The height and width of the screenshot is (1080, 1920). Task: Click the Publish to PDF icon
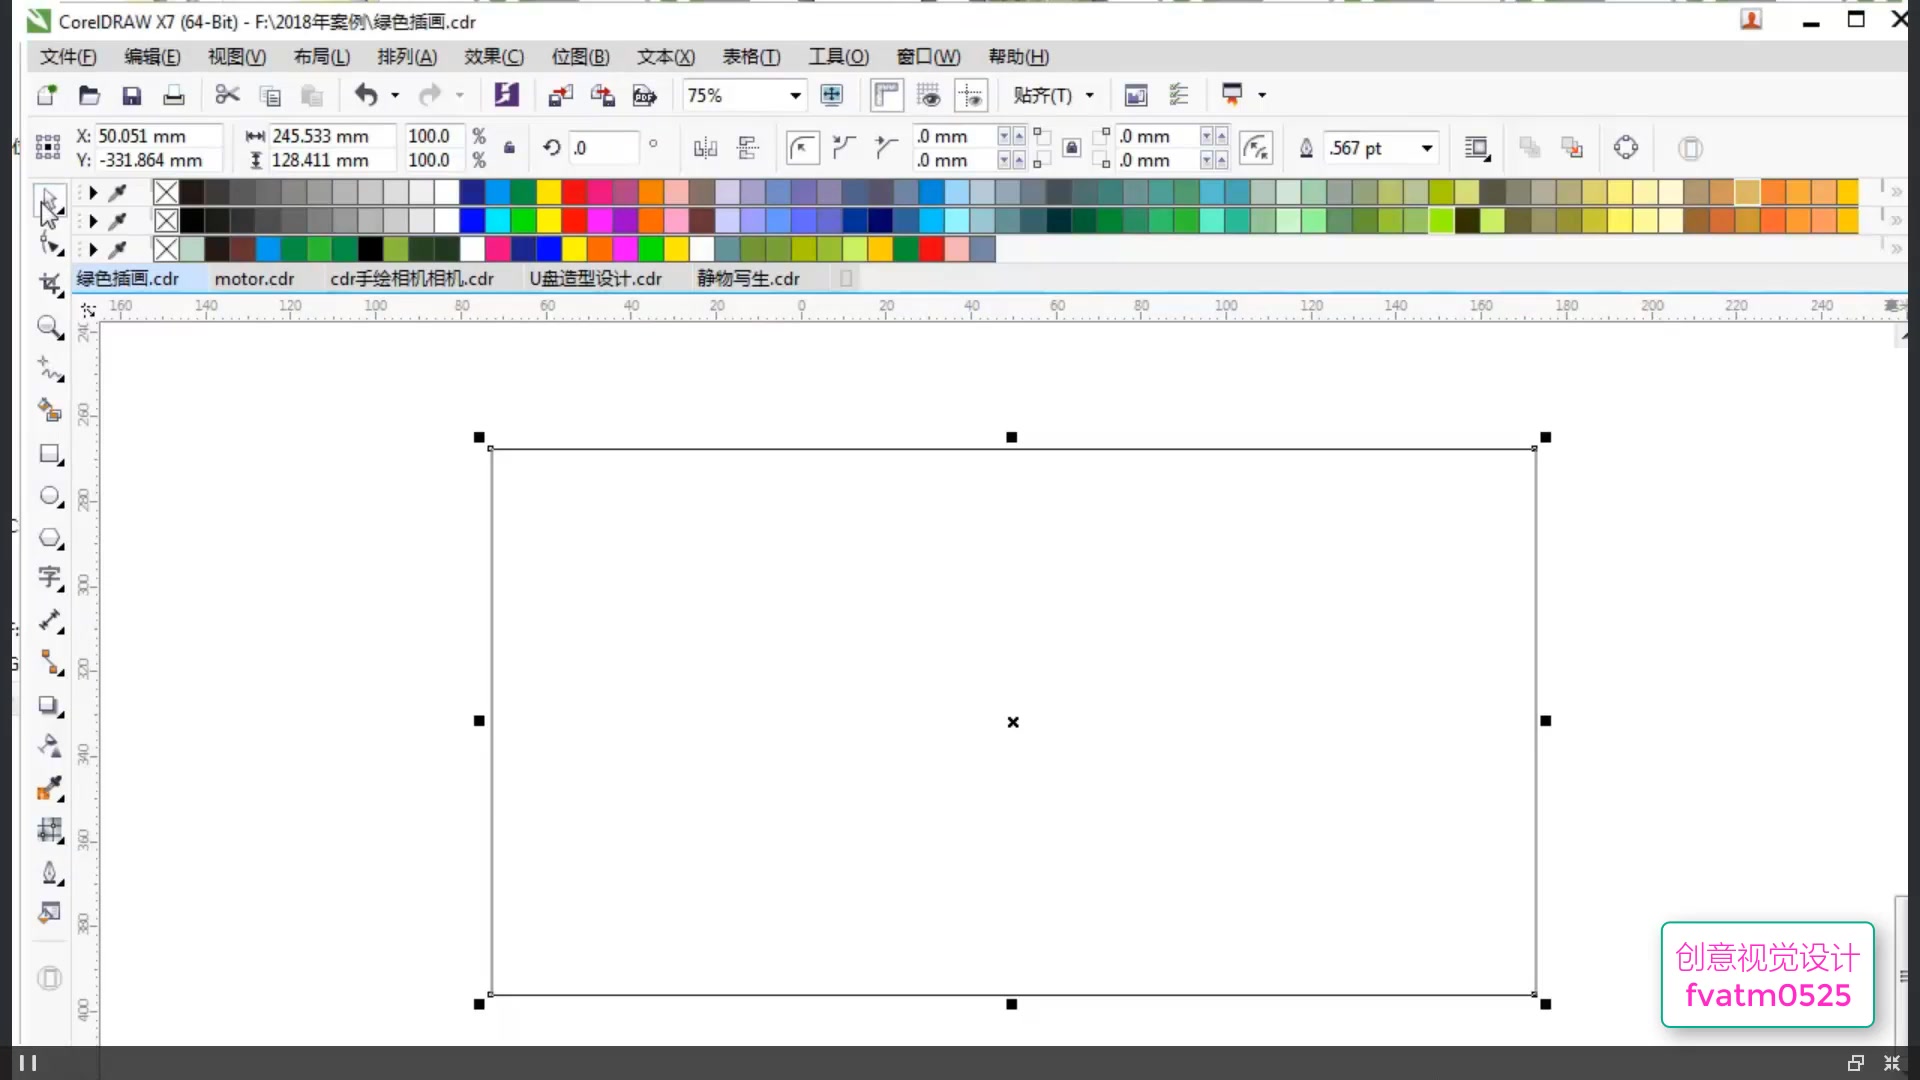coord(645,95)
